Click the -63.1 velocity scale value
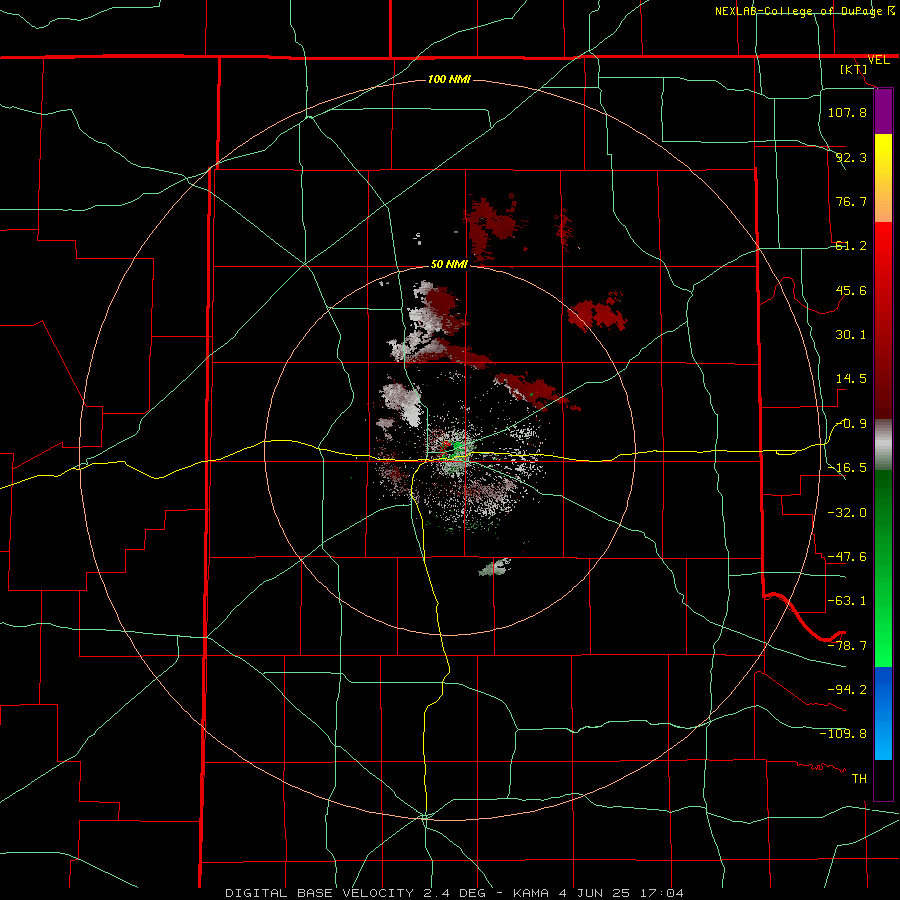Image resolution: width=900 pixels, height=900 pixels. pyautogui.click(x=847, y=601)
